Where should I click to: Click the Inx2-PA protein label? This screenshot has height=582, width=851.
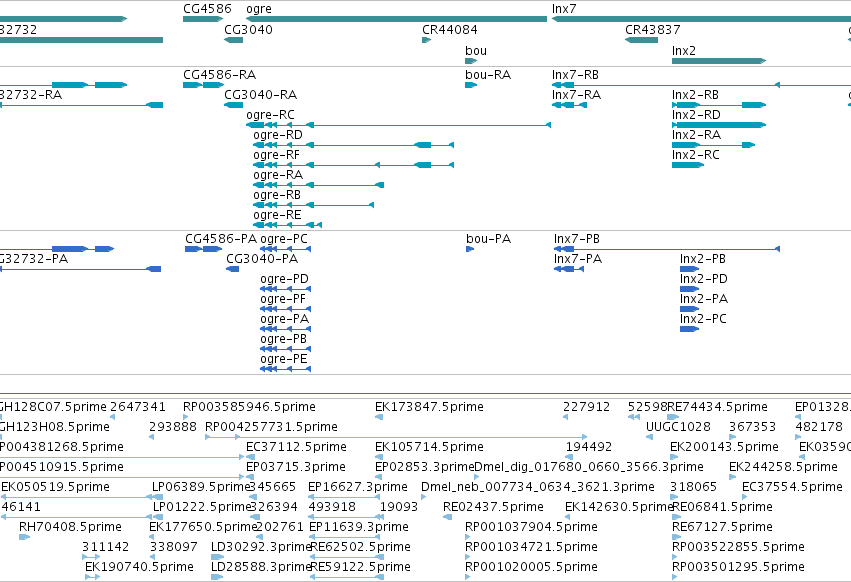coord(704,299)
